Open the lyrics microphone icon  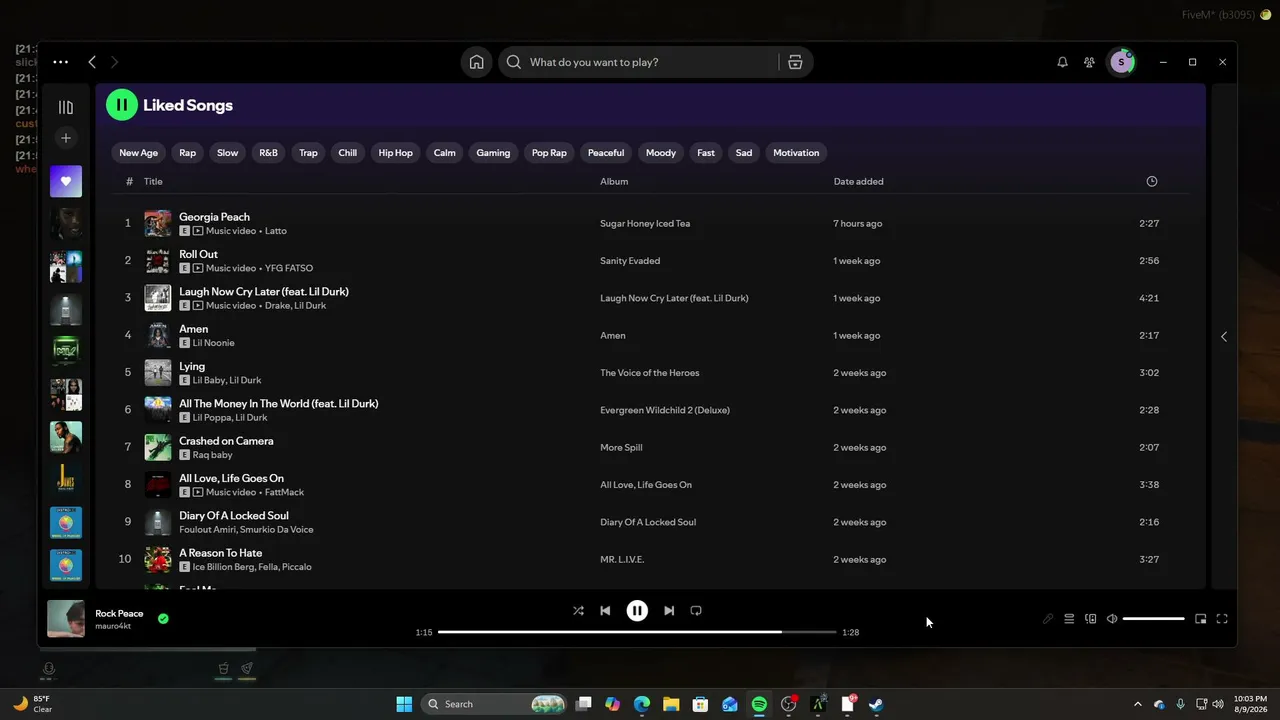click(1048, 619)
